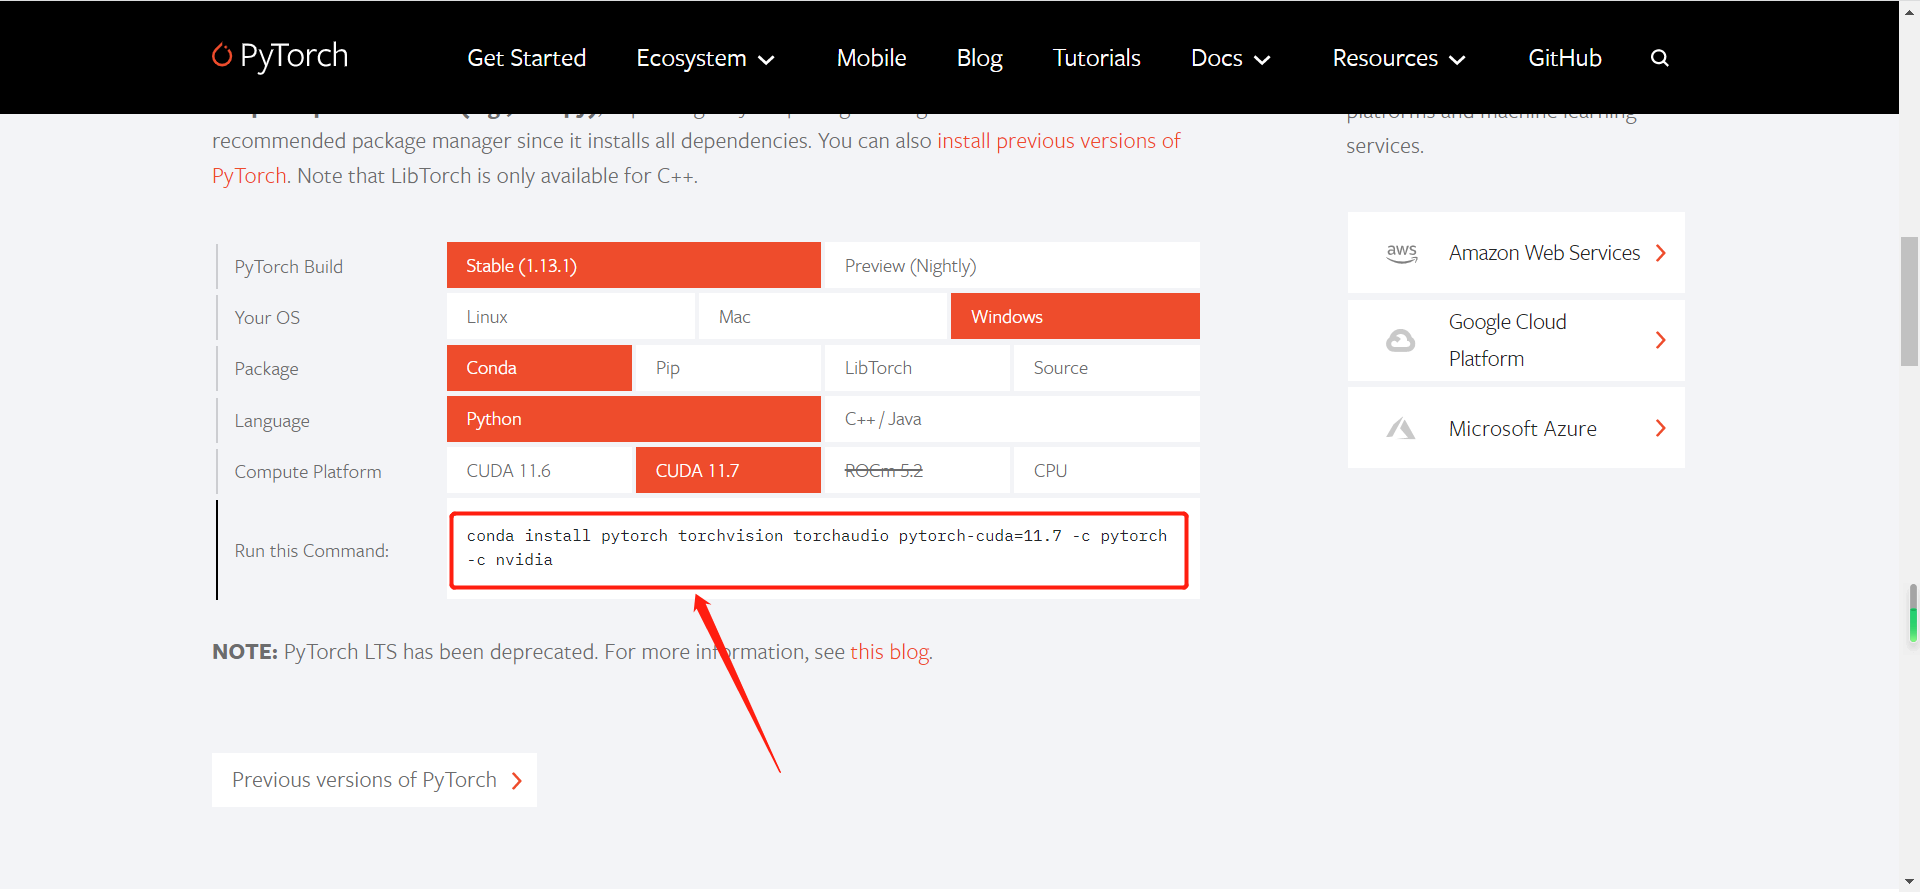Click the Microsoft Azure logo icon
The image size is (1920, 892).
tap(1400, 429)
